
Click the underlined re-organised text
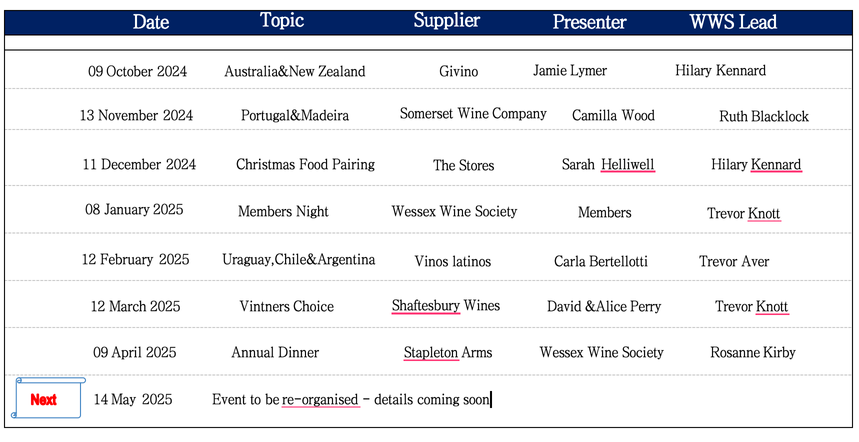tap(320, 400)
